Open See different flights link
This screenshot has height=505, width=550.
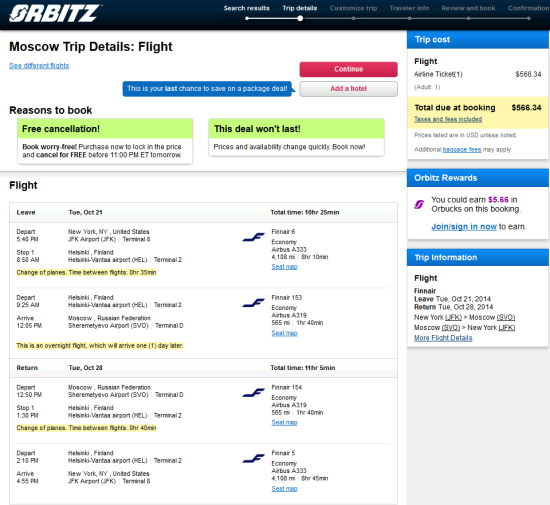pyautogui.click(x=39, y=66)
